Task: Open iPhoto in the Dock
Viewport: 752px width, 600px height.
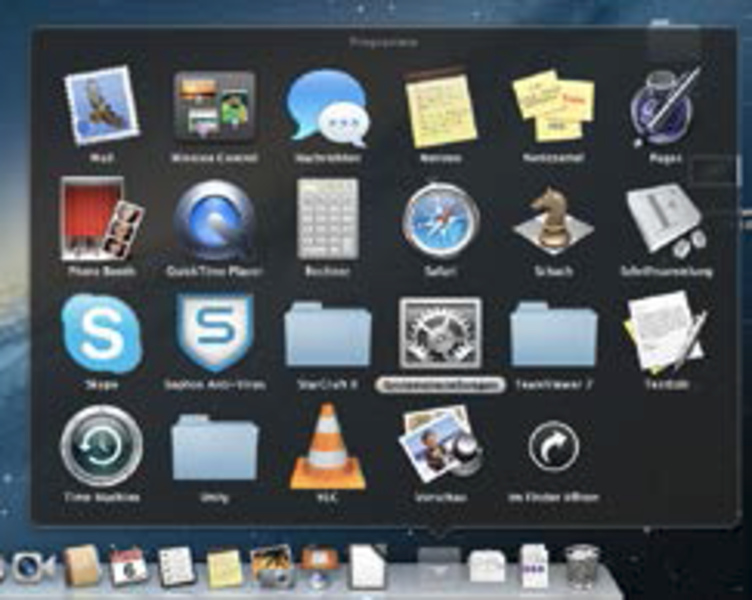Action: pos(271,566)
